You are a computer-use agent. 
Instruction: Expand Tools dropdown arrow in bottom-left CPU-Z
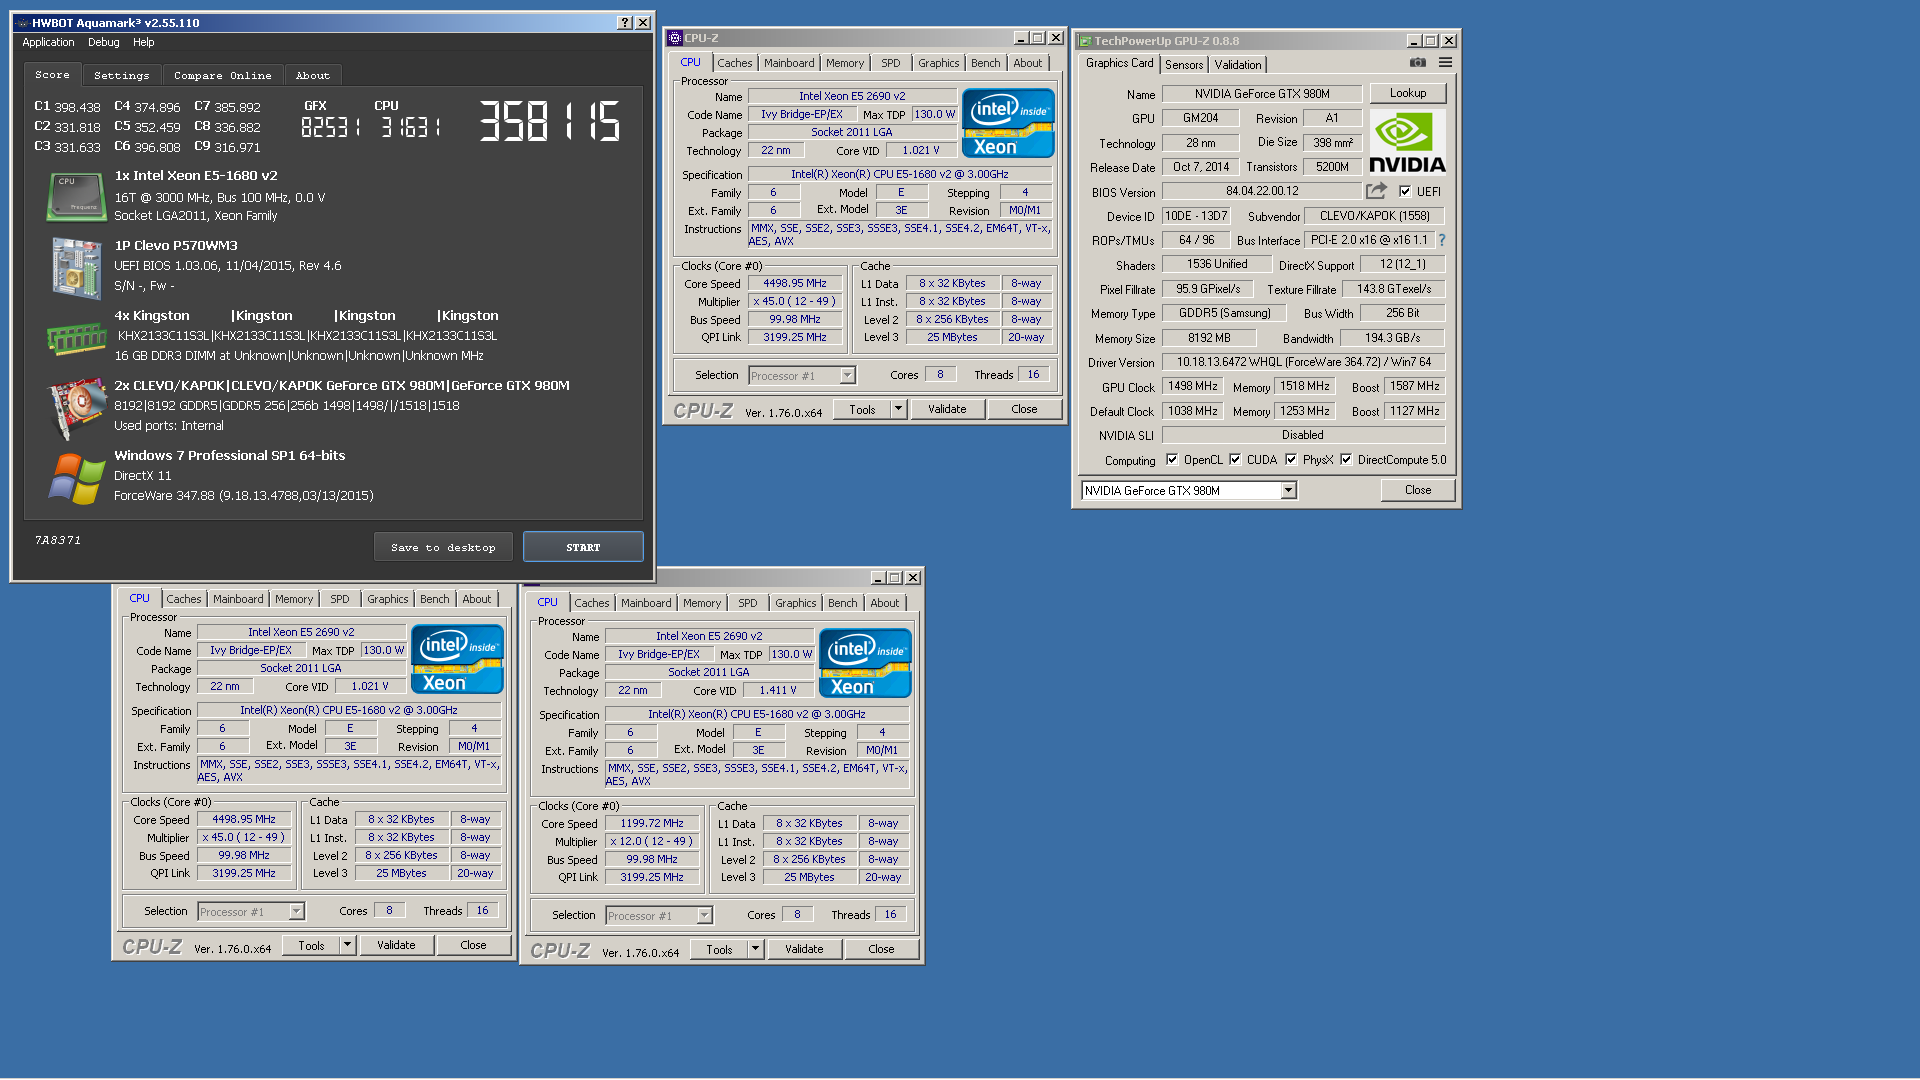point(347,945)
